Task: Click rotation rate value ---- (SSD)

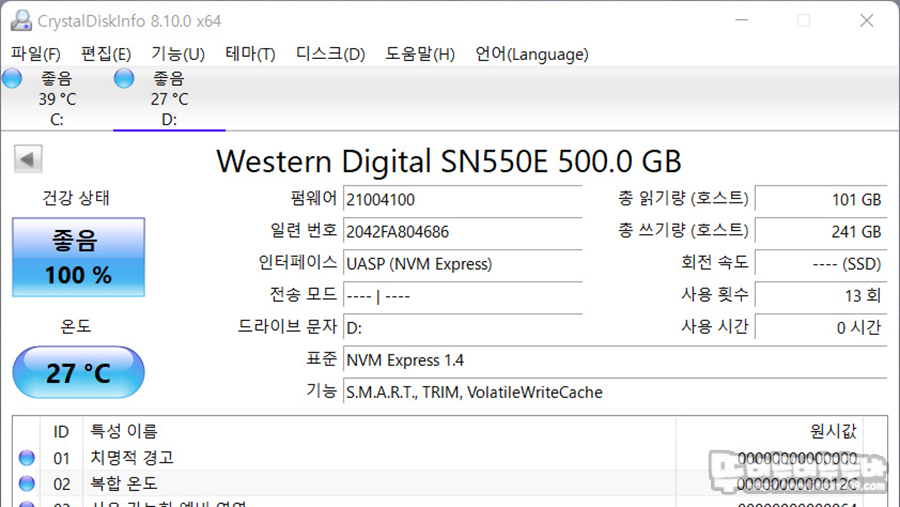Action: point(821,264)
